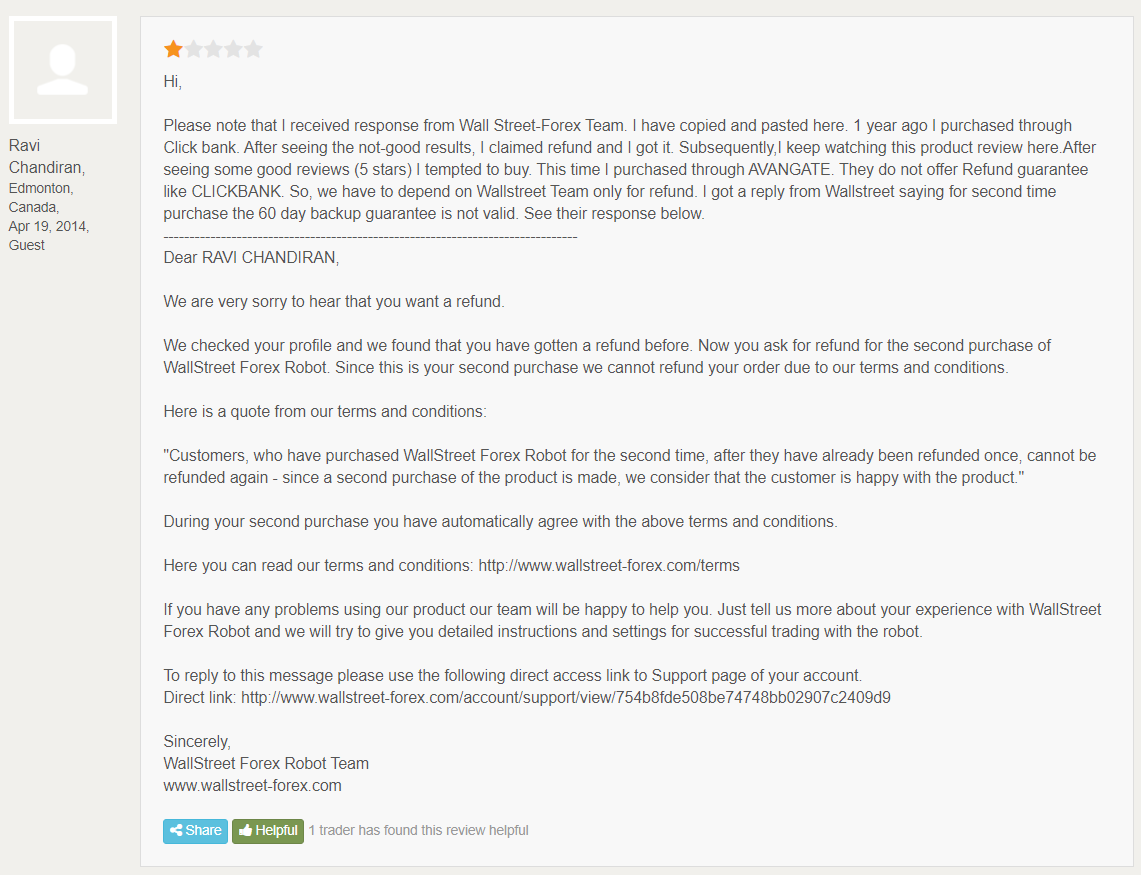The width and height of the screenshot is (1141, 875).
Task: Click the default user avatar placeholder
Action: point(63,70)
